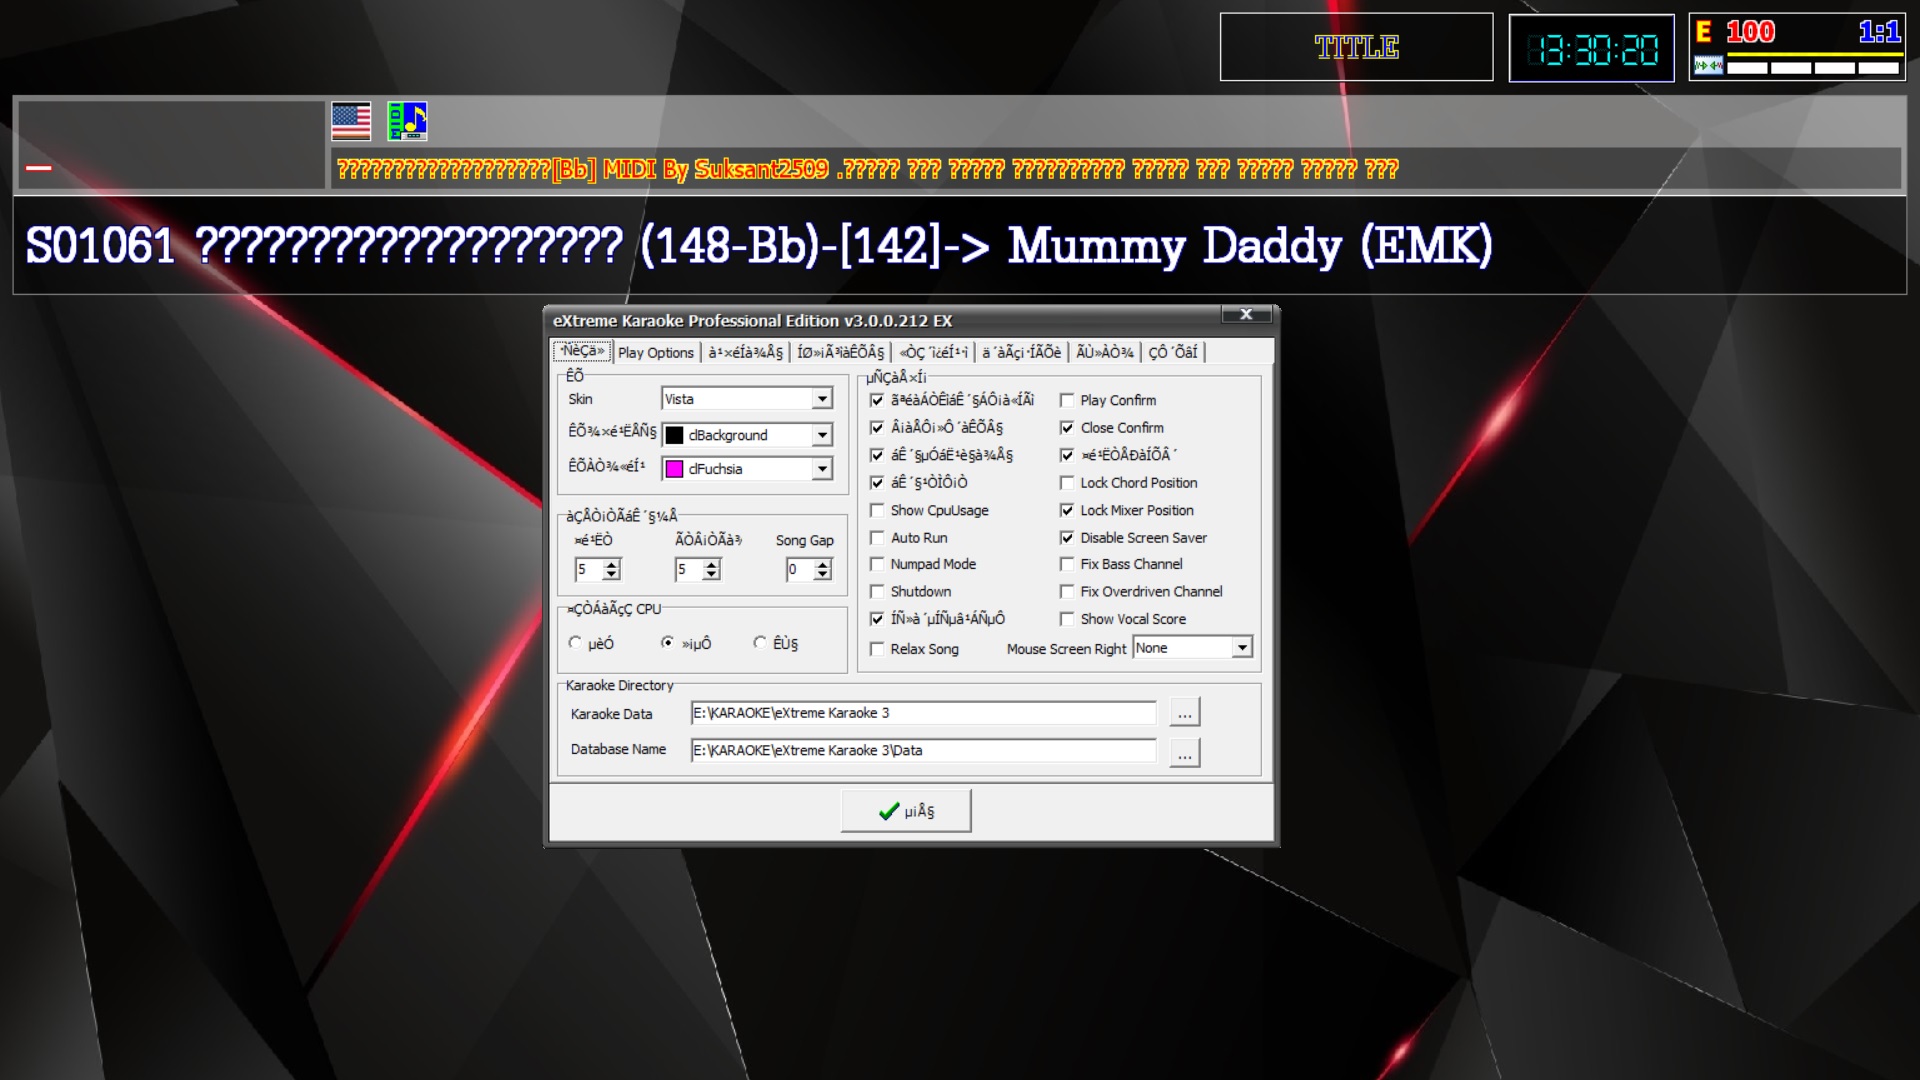Enable Fix Overdriven Channel
1920x1080 pixels.
tap(1067, 592)
